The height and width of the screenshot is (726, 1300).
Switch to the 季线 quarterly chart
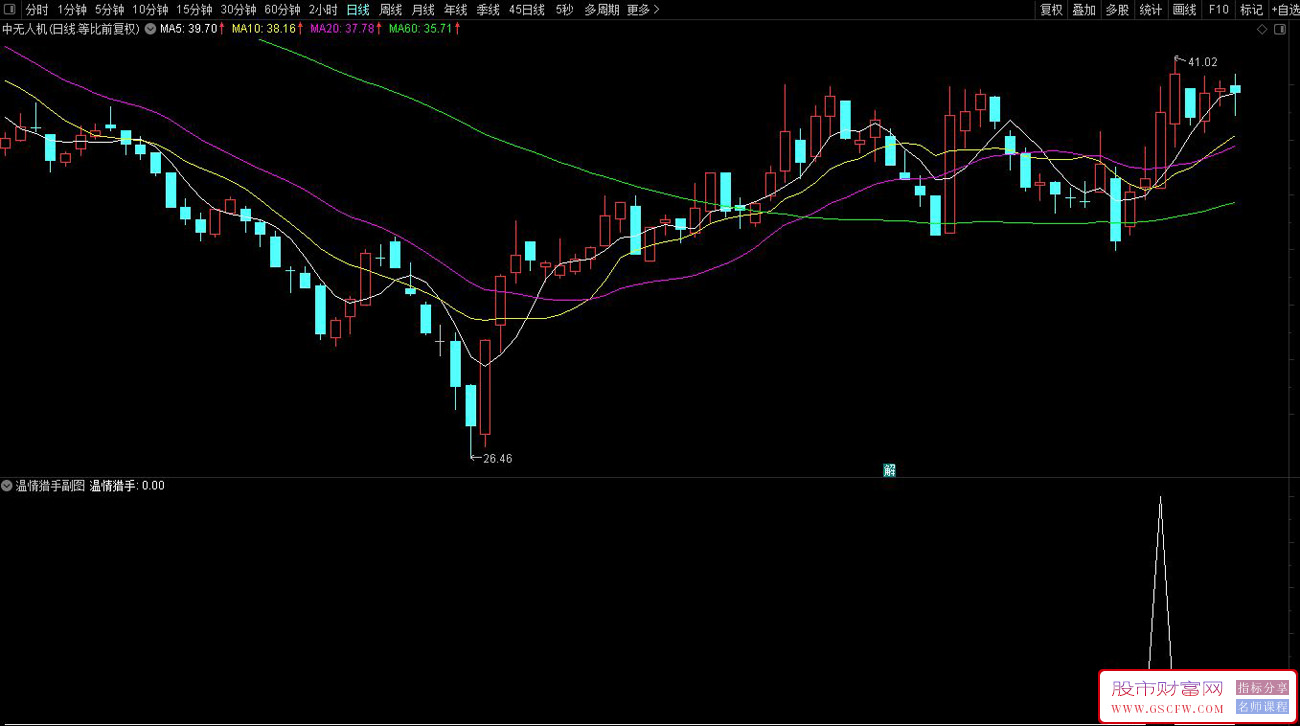pos(488,9)
